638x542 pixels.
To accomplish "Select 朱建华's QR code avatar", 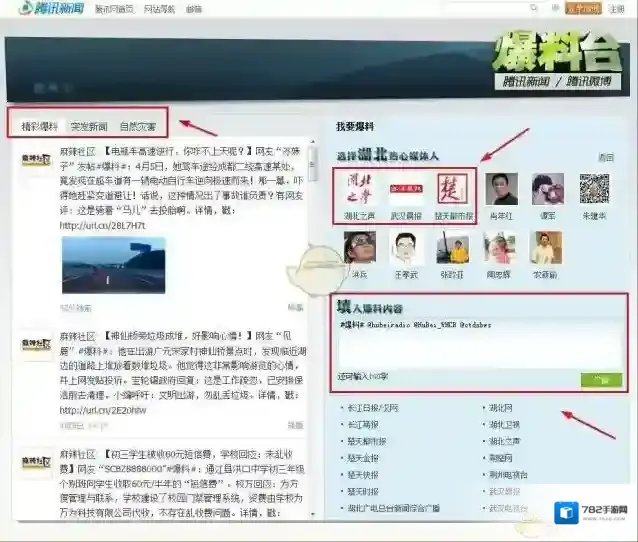I will pyautogui.click(x=594, y=188).
